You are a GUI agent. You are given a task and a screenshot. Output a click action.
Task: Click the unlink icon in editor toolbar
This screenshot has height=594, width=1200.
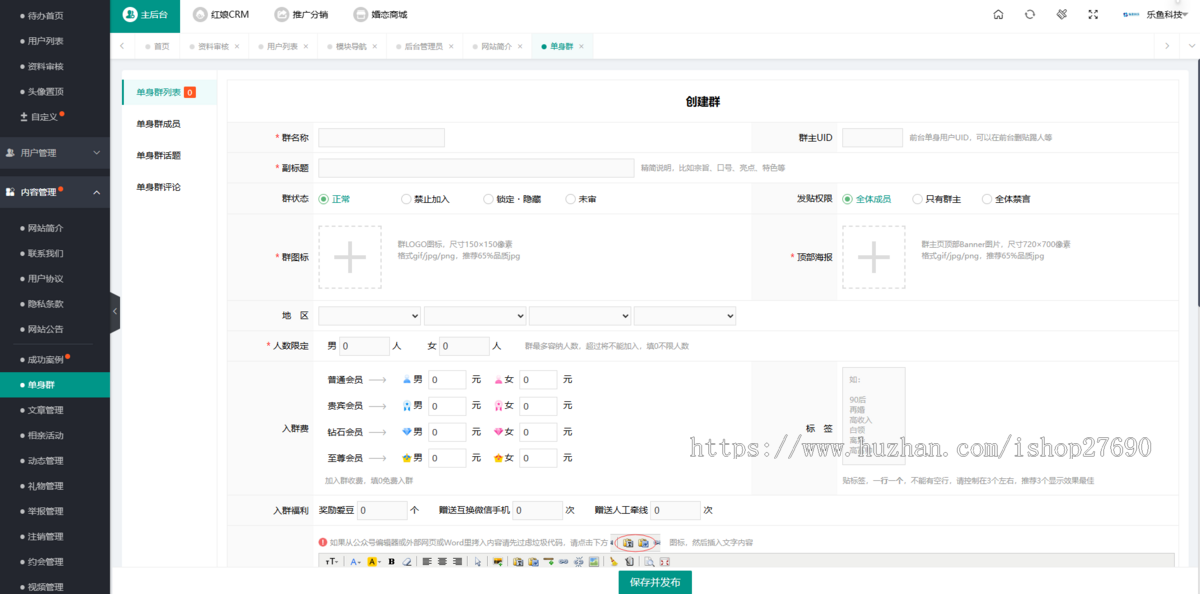tap(578, 562)
